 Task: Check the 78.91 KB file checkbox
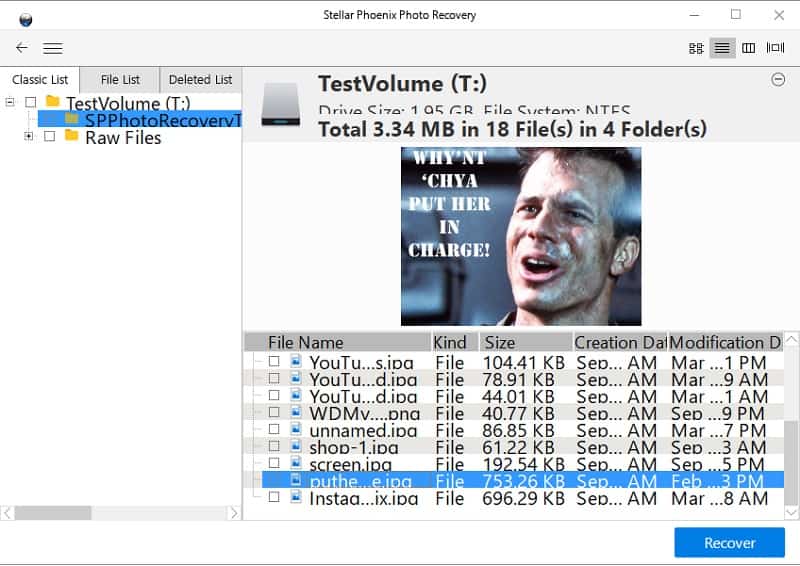[x=274, y=378]
